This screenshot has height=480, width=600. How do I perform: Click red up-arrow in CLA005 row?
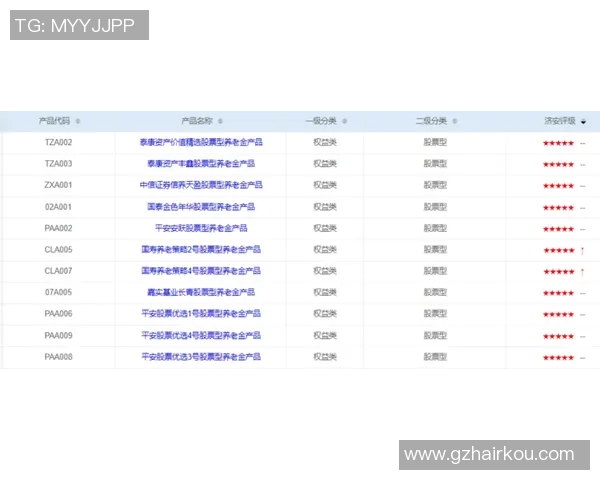point(582,250)
